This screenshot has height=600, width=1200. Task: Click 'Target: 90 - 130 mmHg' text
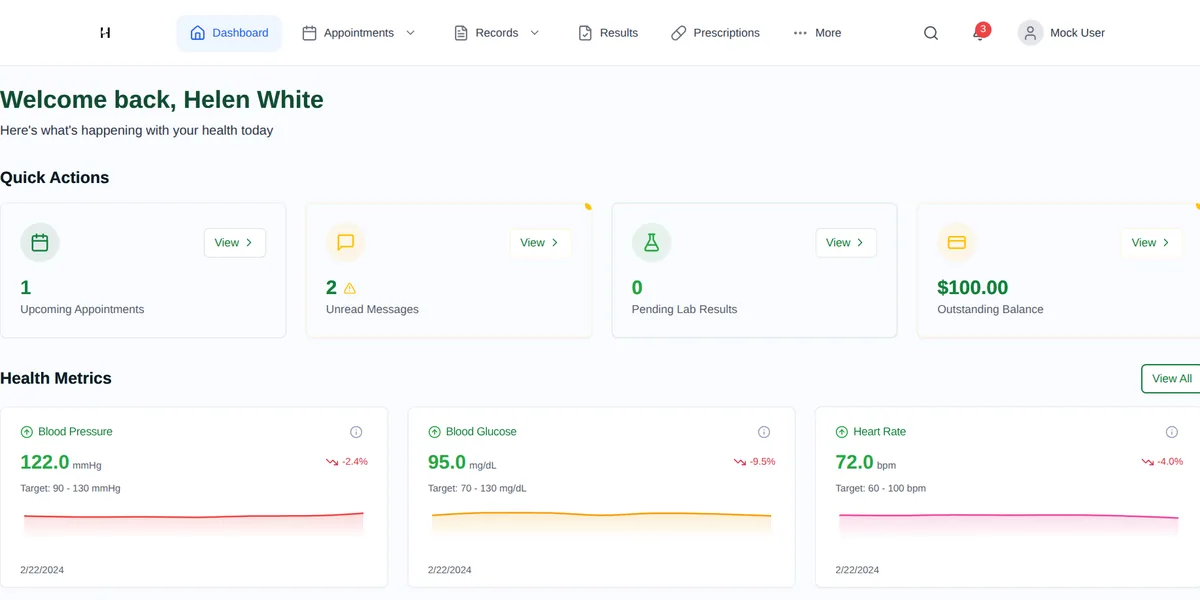70,488
